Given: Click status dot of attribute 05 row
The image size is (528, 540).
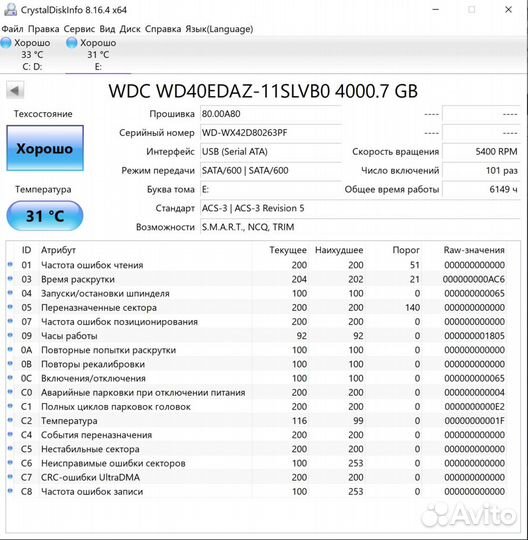Looking at the screenshot, I should point(10,307).
